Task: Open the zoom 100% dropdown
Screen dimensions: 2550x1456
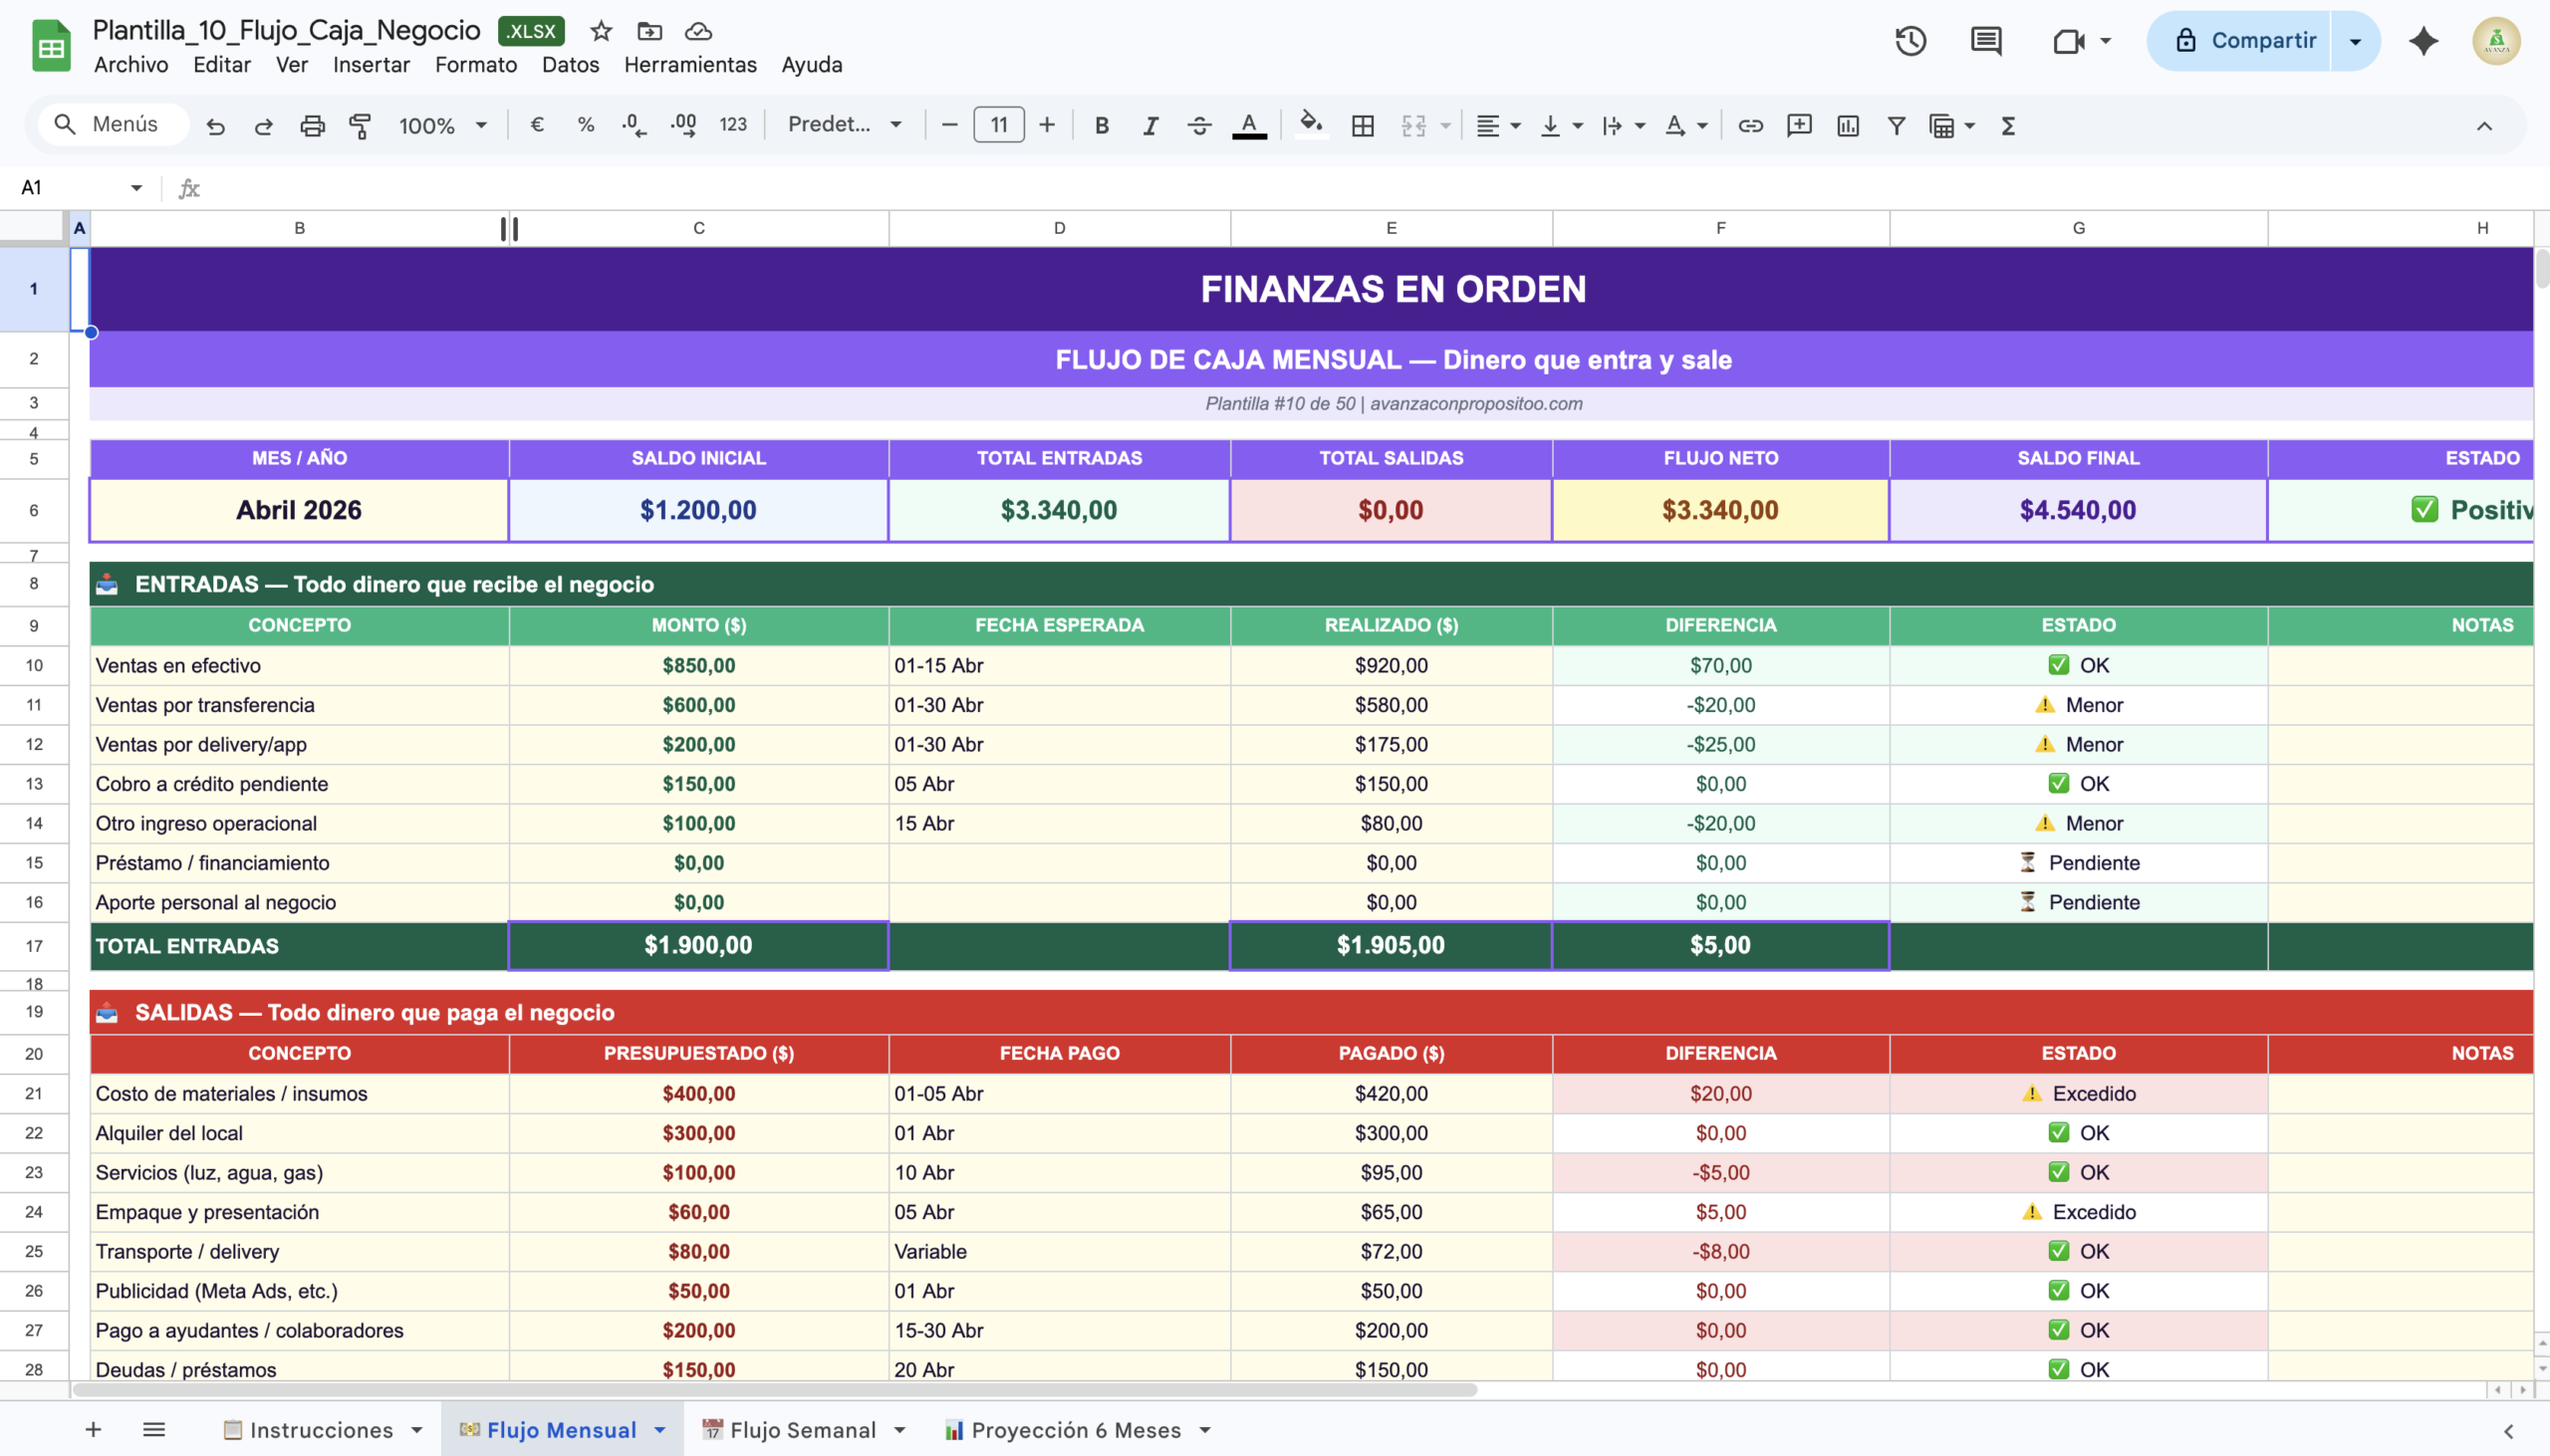Action: click(442, 126)
